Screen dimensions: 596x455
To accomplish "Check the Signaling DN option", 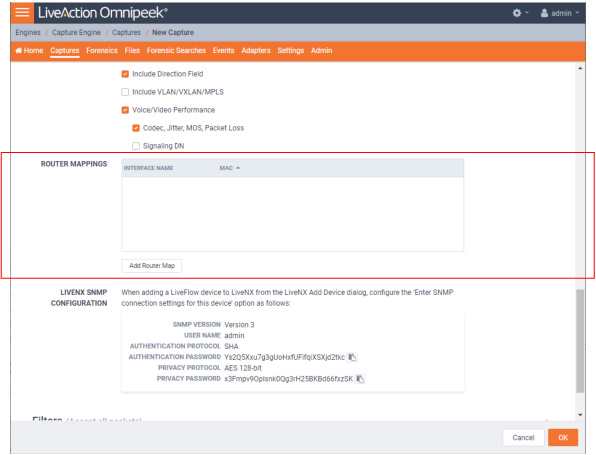I will point(136,146).
